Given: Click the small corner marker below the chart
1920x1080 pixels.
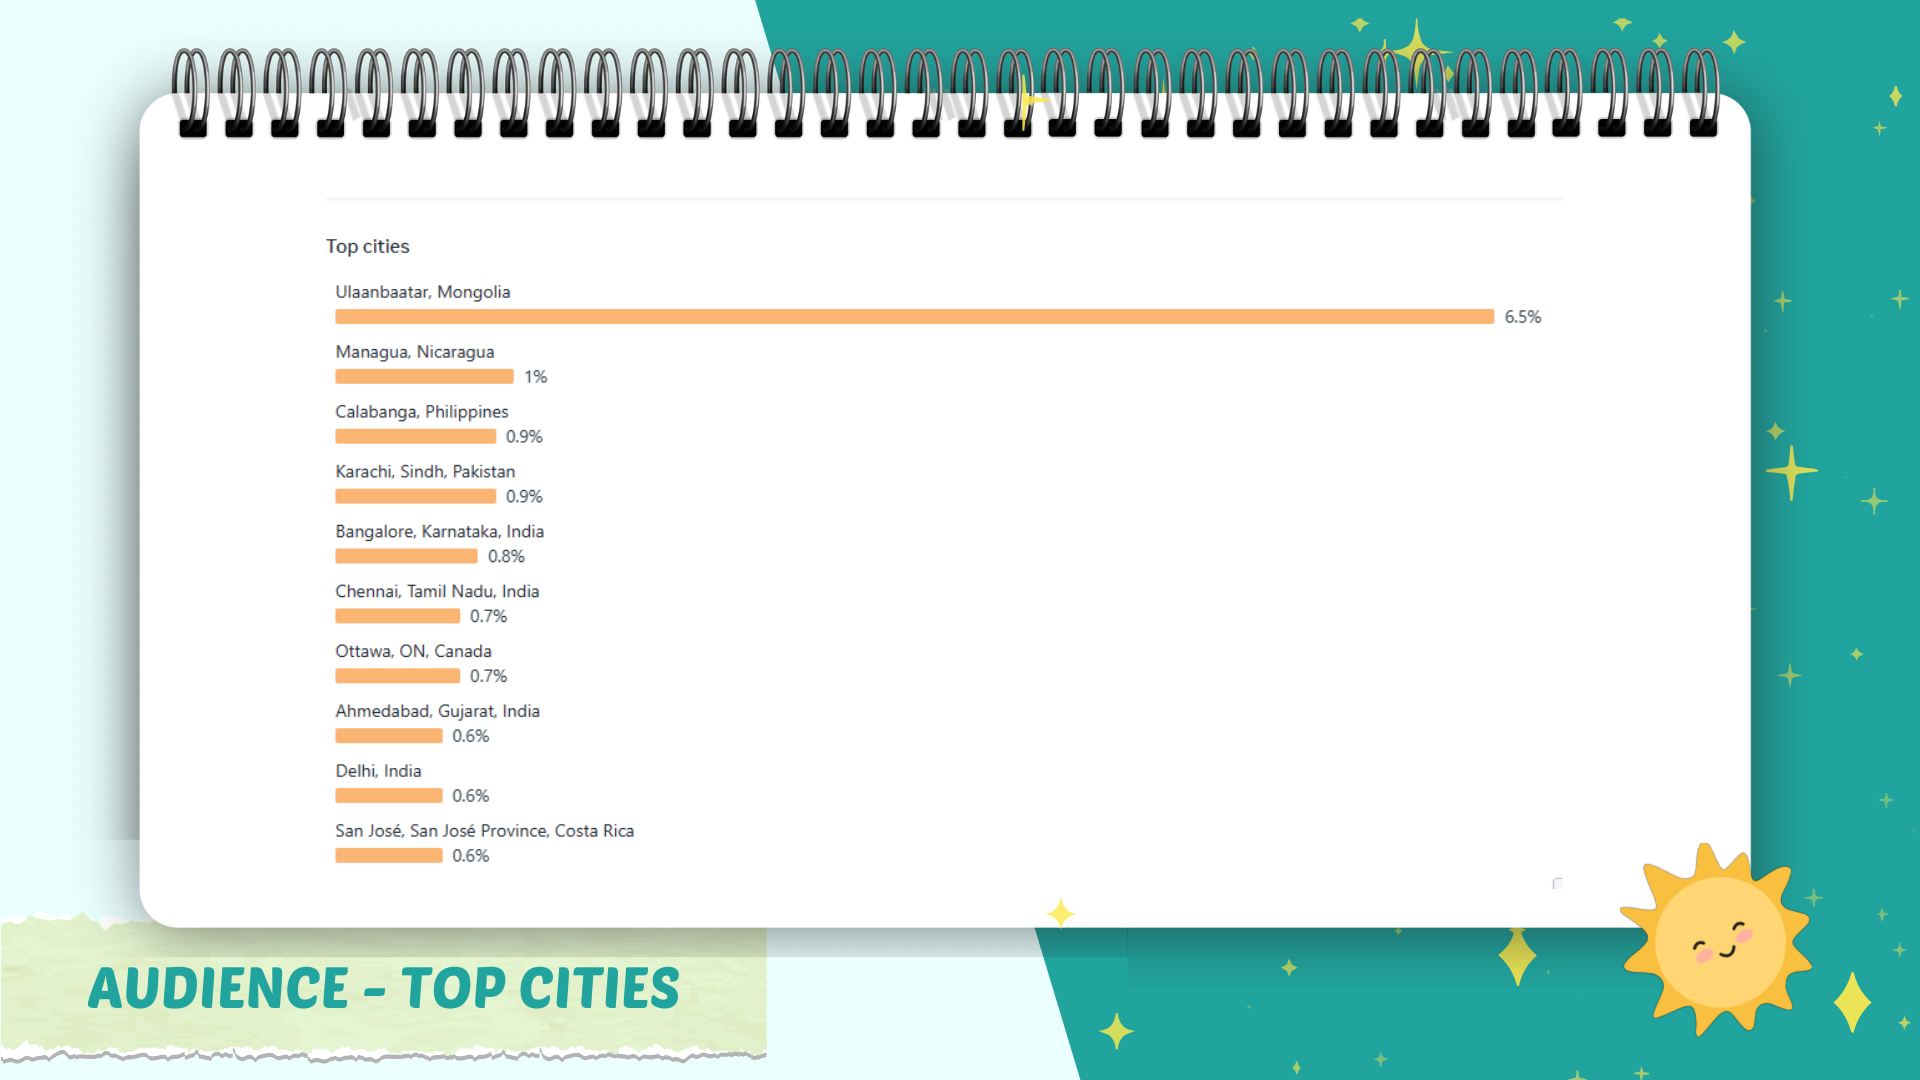Looking at the screenshot, I should [x=1557, y=883].
